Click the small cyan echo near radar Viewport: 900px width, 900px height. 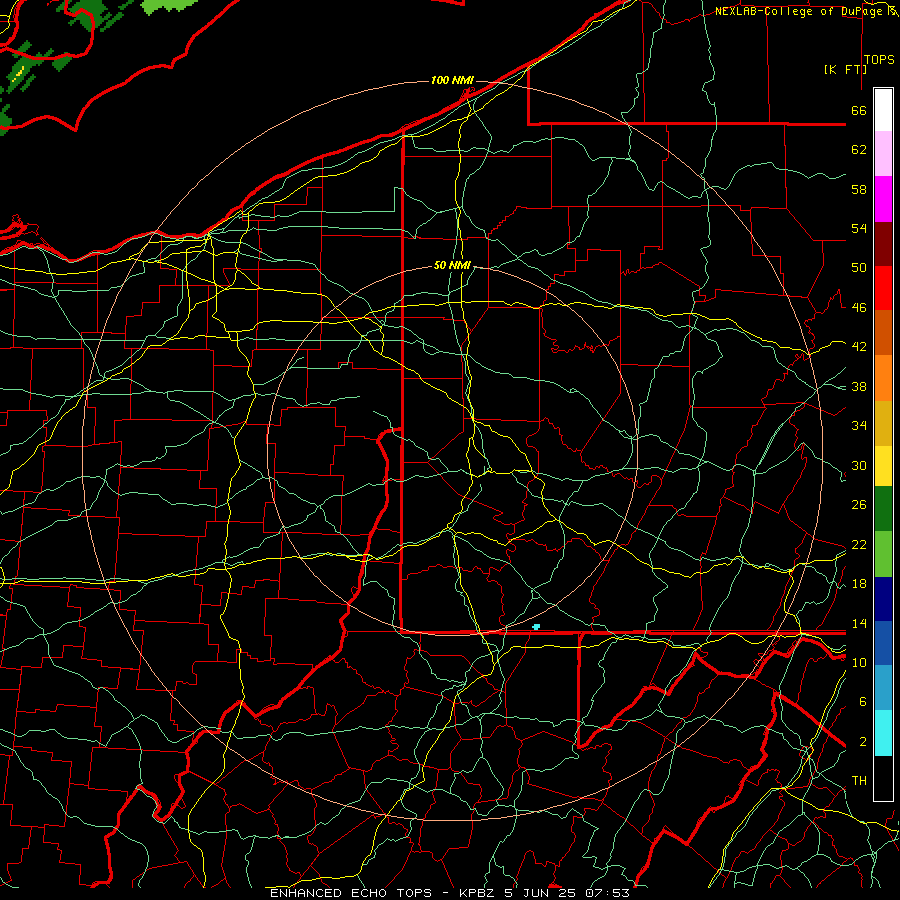point(536,627)
